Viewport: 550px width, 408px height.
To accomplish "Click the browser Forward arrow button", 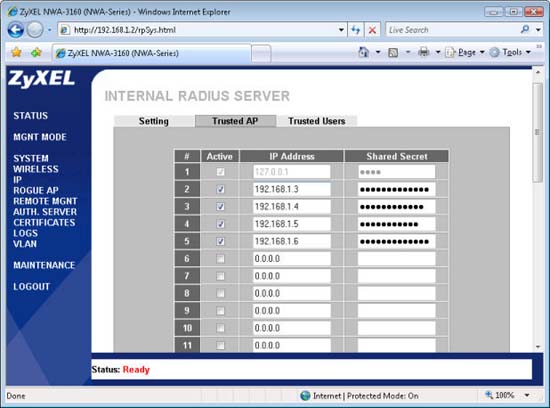I will pos(35,30).
